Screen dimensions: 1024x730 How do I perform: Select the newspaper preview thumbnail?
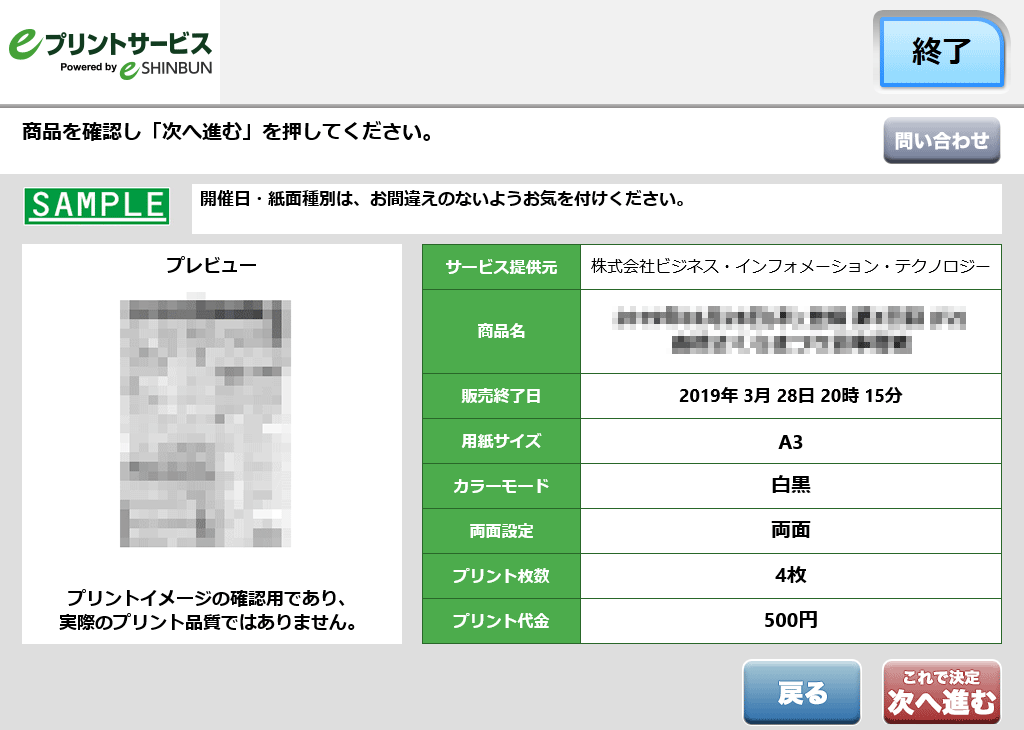pos(205,423)
